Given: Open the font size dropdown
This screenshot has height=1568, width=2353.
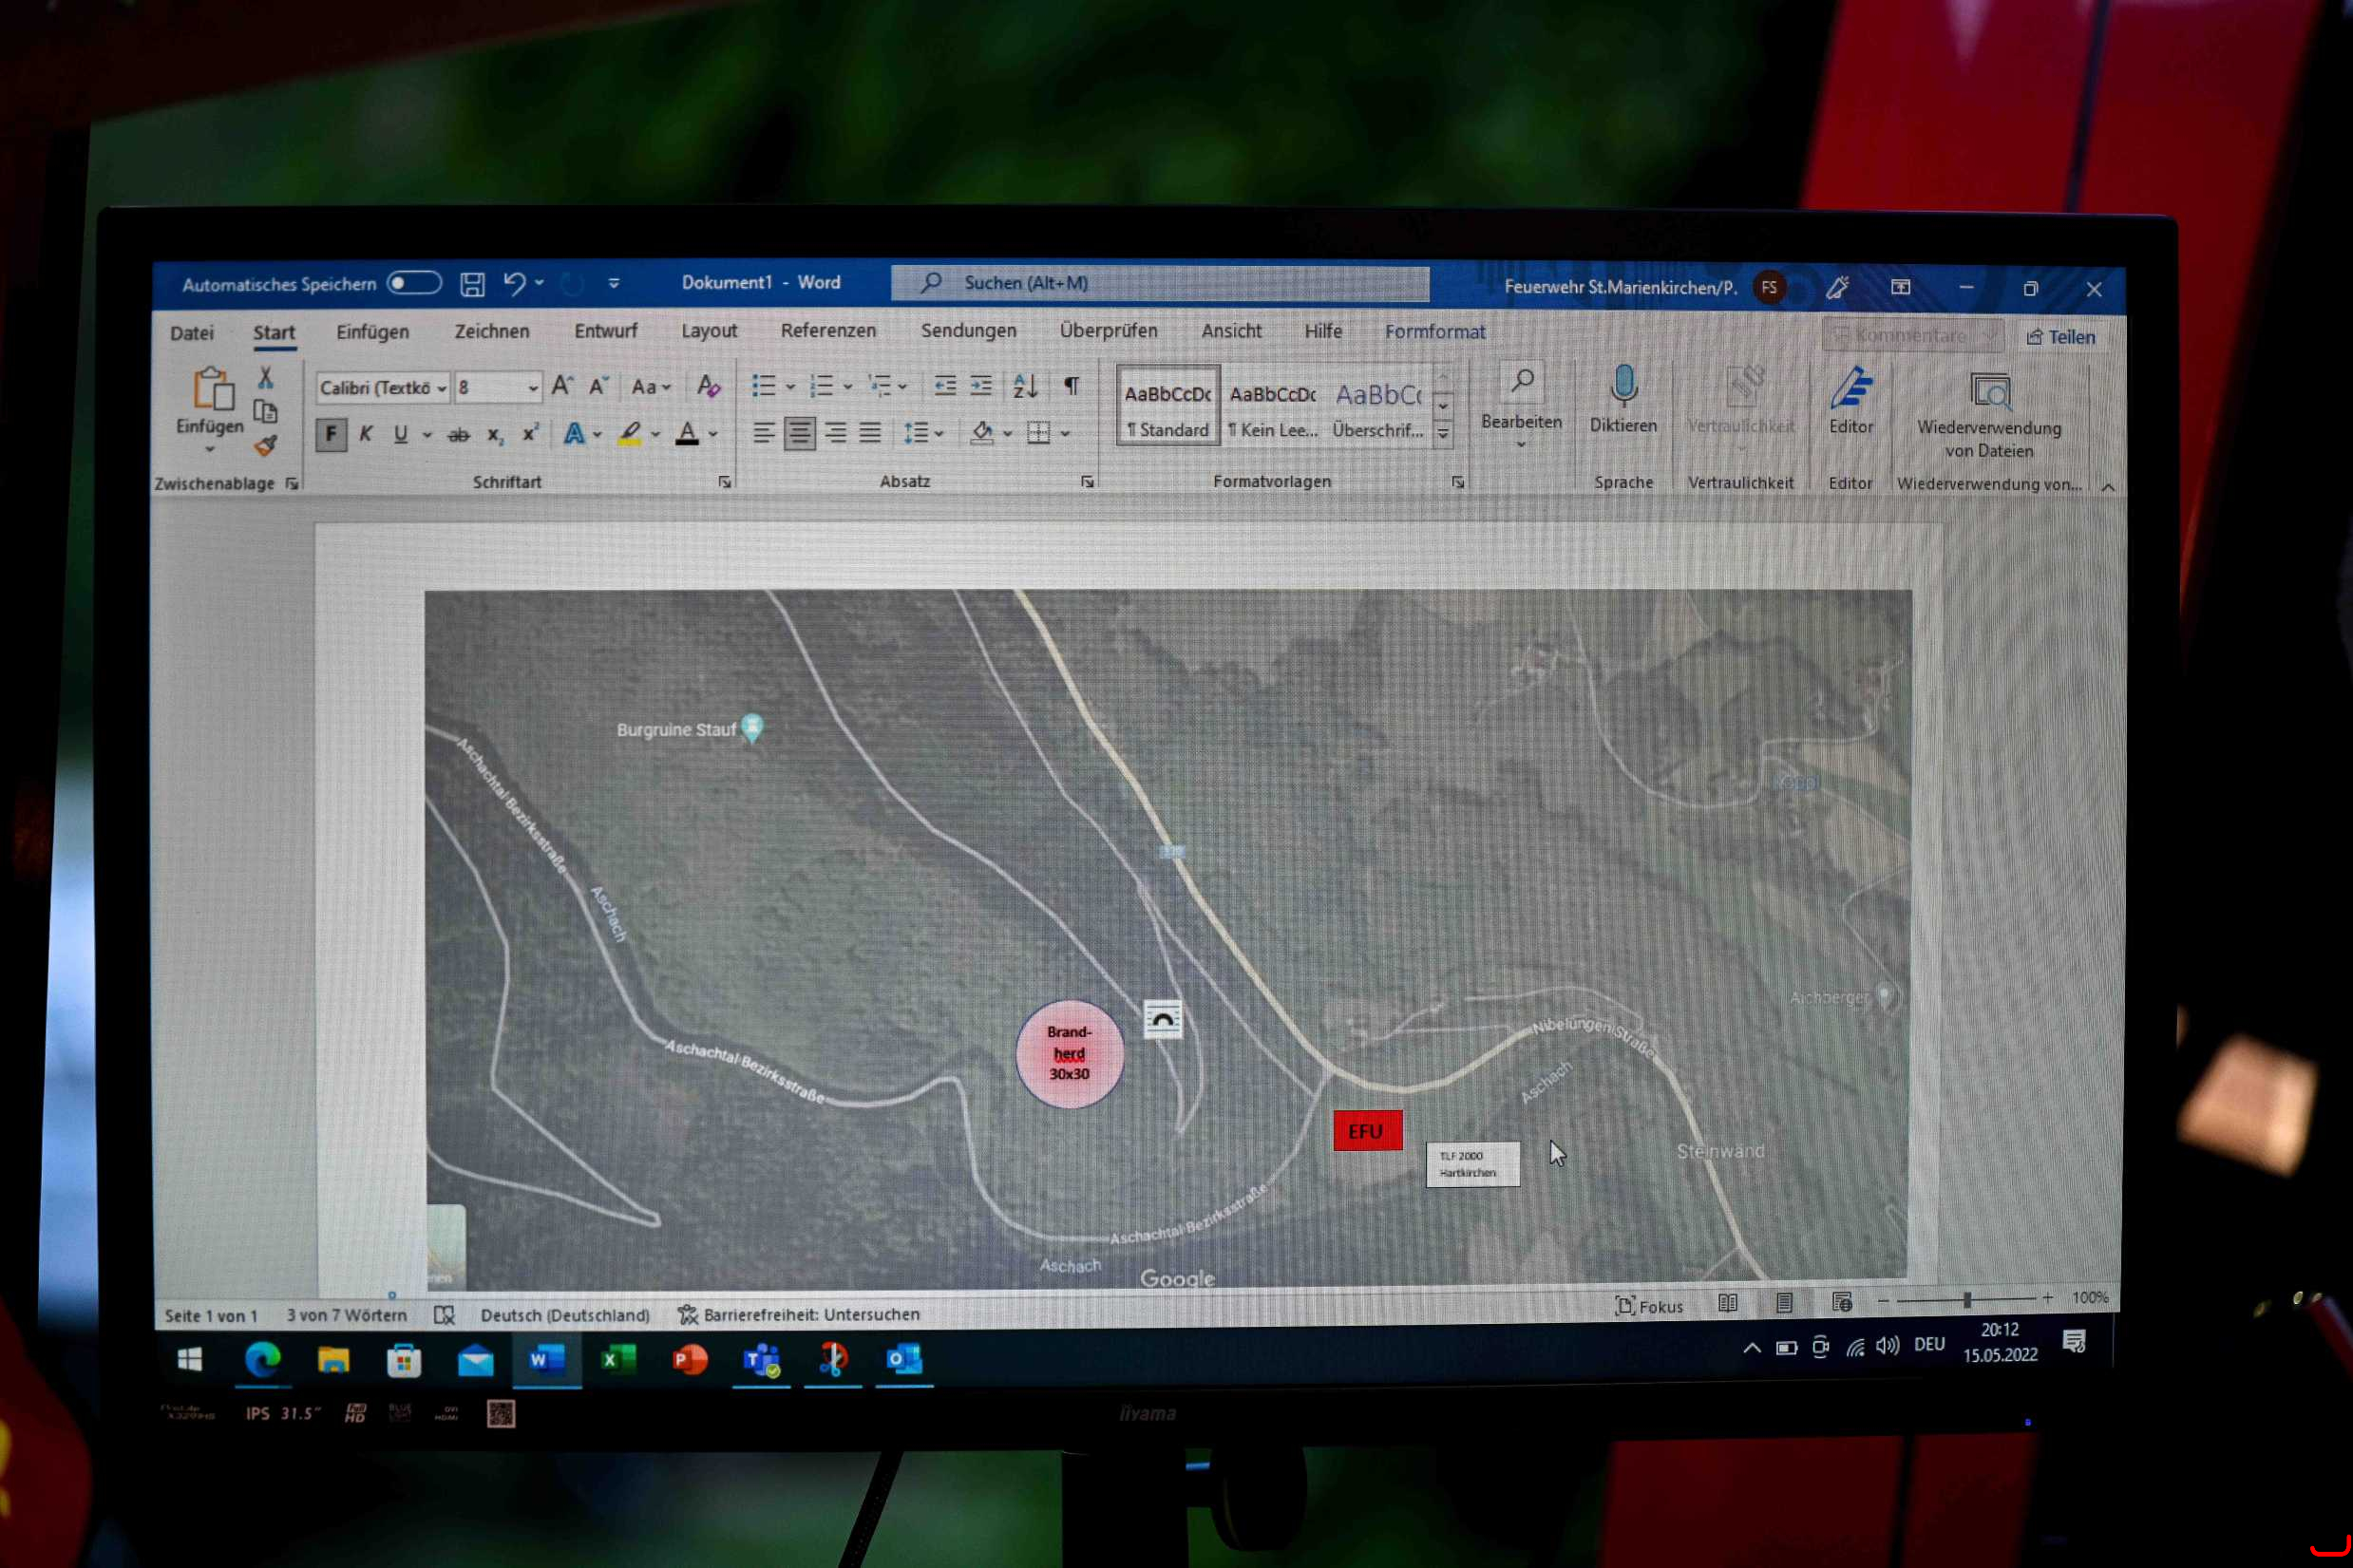Looking at the screenshot, I should [x=533, y=388].
